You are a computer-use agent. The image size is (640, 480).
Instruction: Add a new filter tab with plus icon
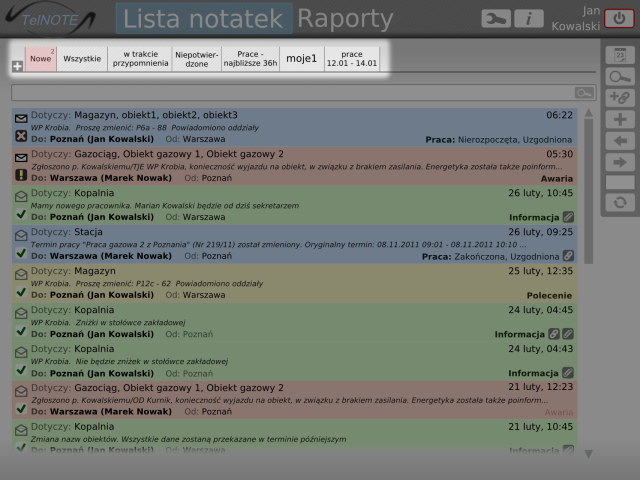click(17, 66)
